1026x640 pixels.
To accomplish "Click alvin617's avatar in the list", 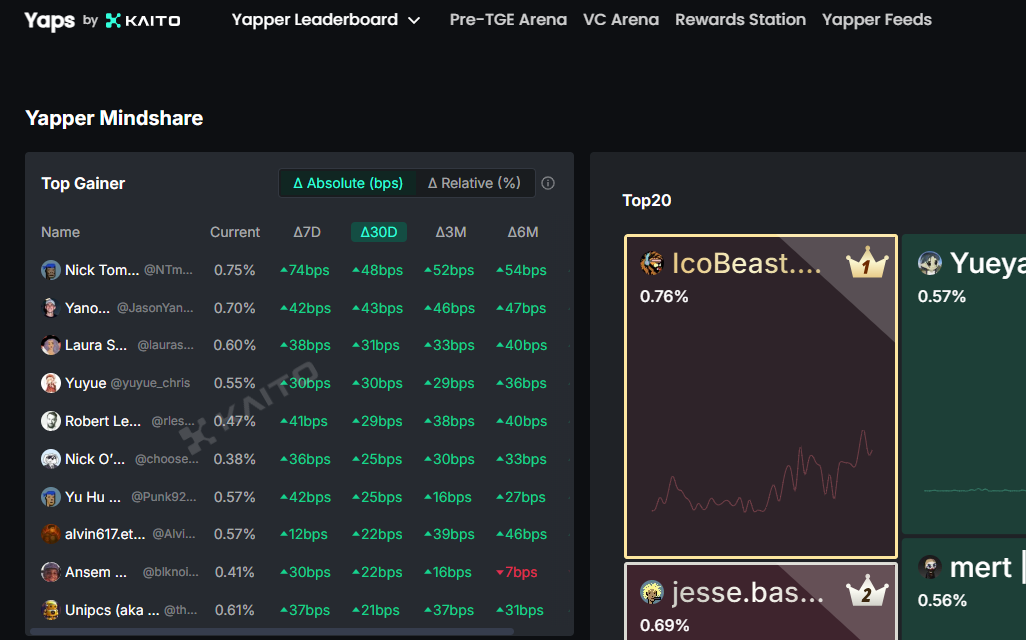I will point(51,534).
